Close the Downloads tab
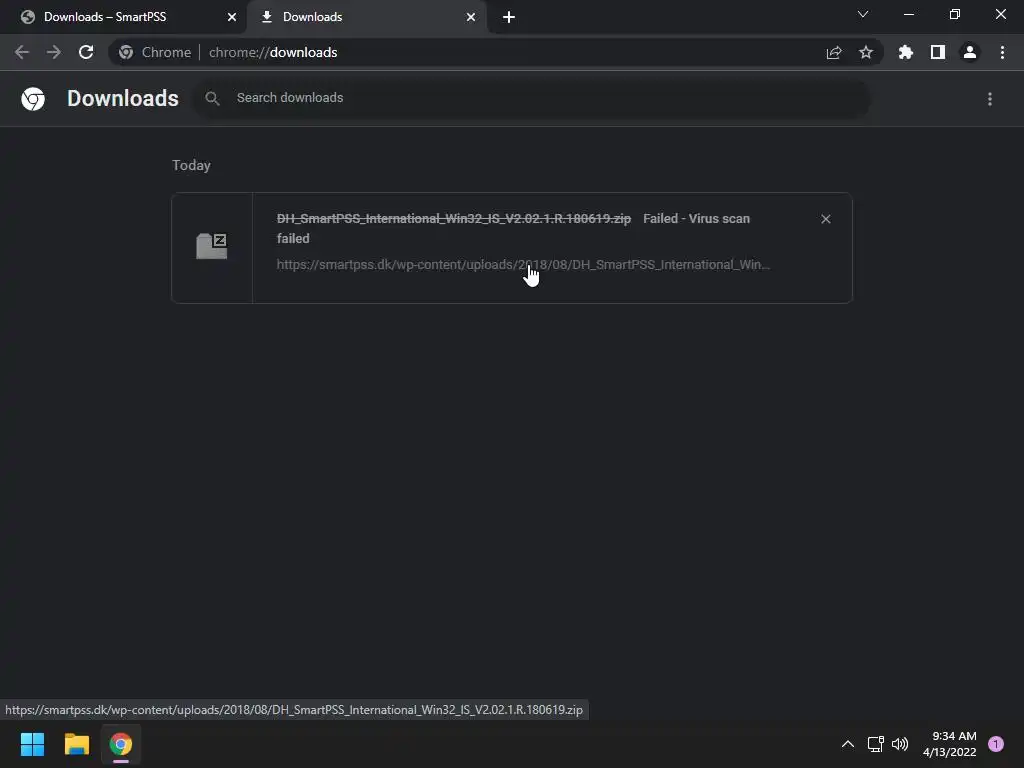Image resolution: width=1024 pixels, height=768 pixels. click(x=471, y=17)
